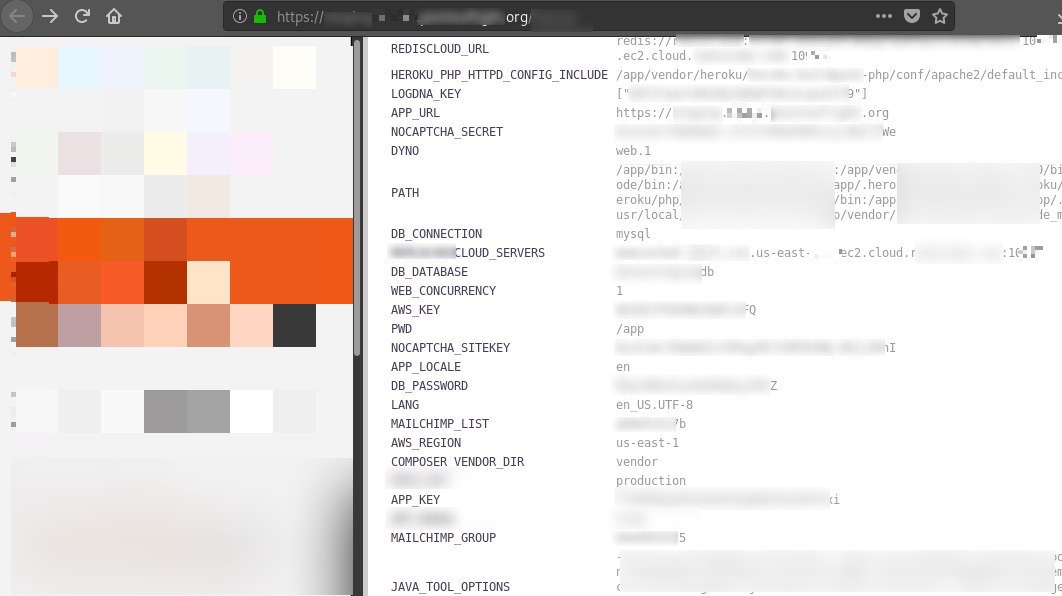
Task: Show site information via the info icon
Action: pyautogui.click(x=239, y=16)
